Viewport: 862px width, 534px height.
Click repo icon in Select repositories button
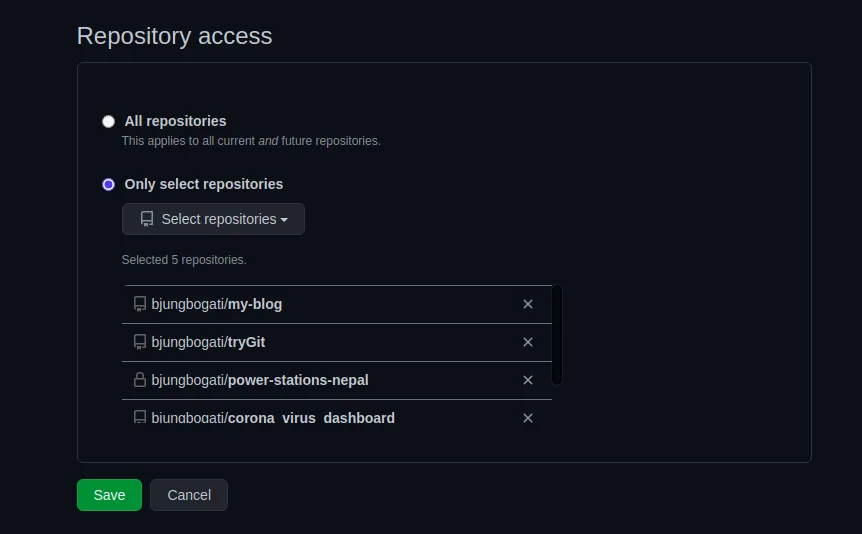pyautogui.click(x=147, y=219)
